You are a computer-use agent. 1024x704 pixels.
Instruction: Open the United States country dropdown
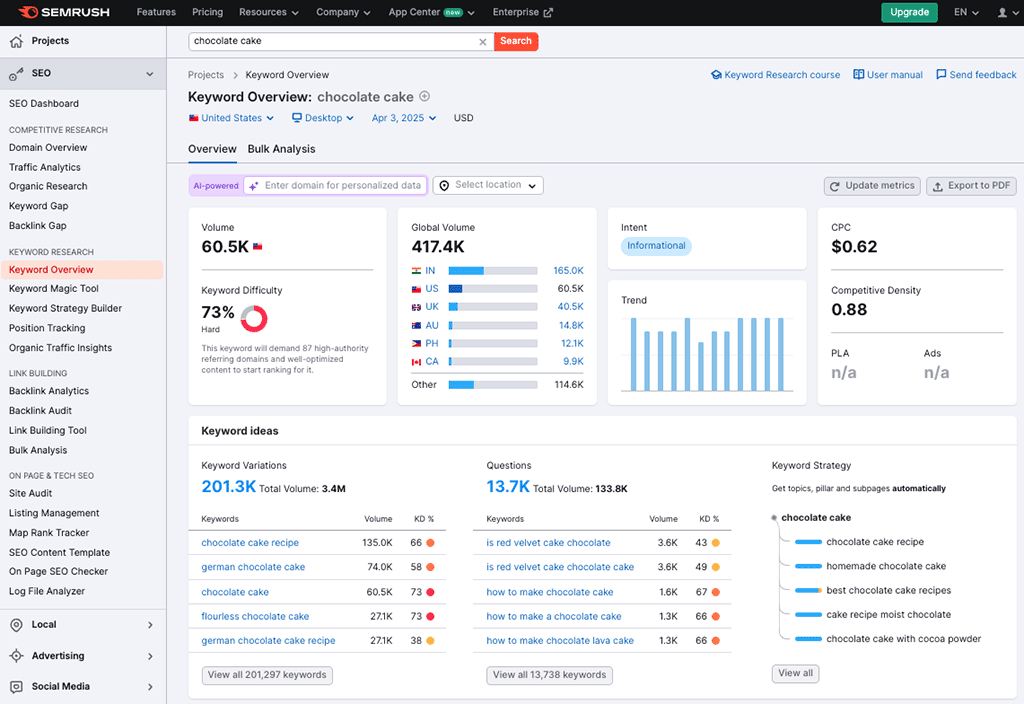(x=231, y=118)
